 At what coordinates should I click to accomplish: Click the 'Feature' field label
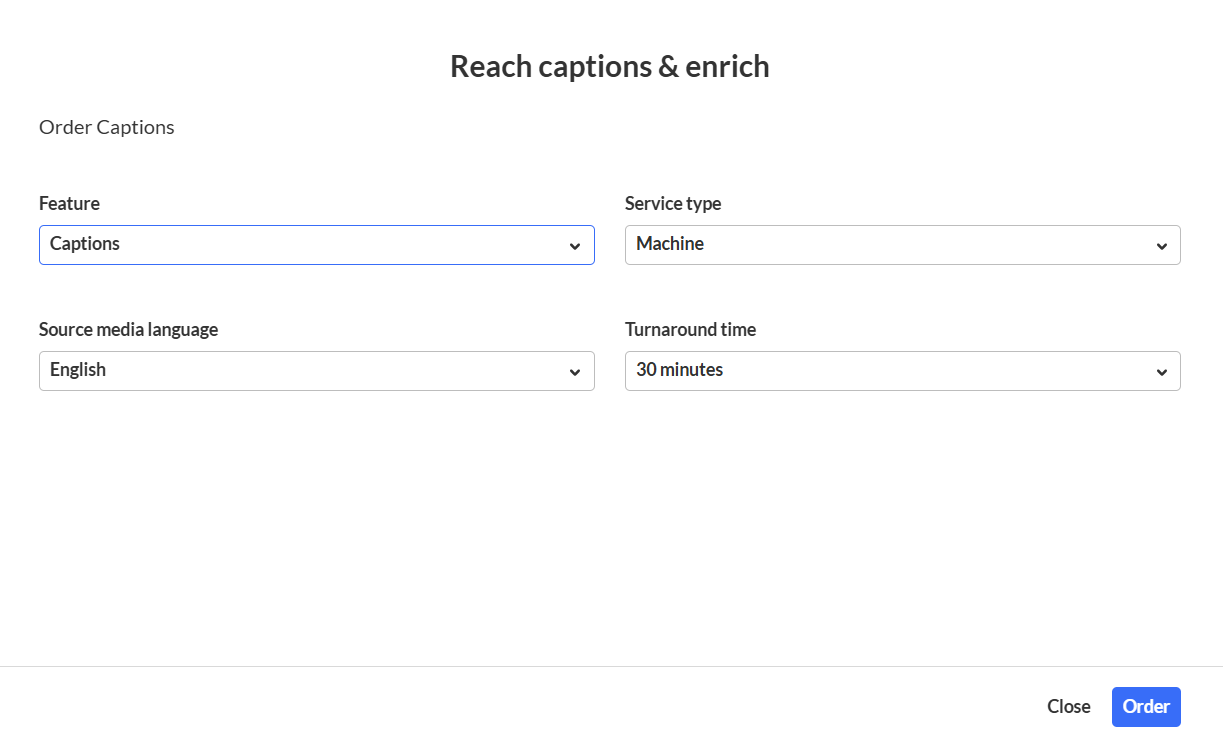69,204
